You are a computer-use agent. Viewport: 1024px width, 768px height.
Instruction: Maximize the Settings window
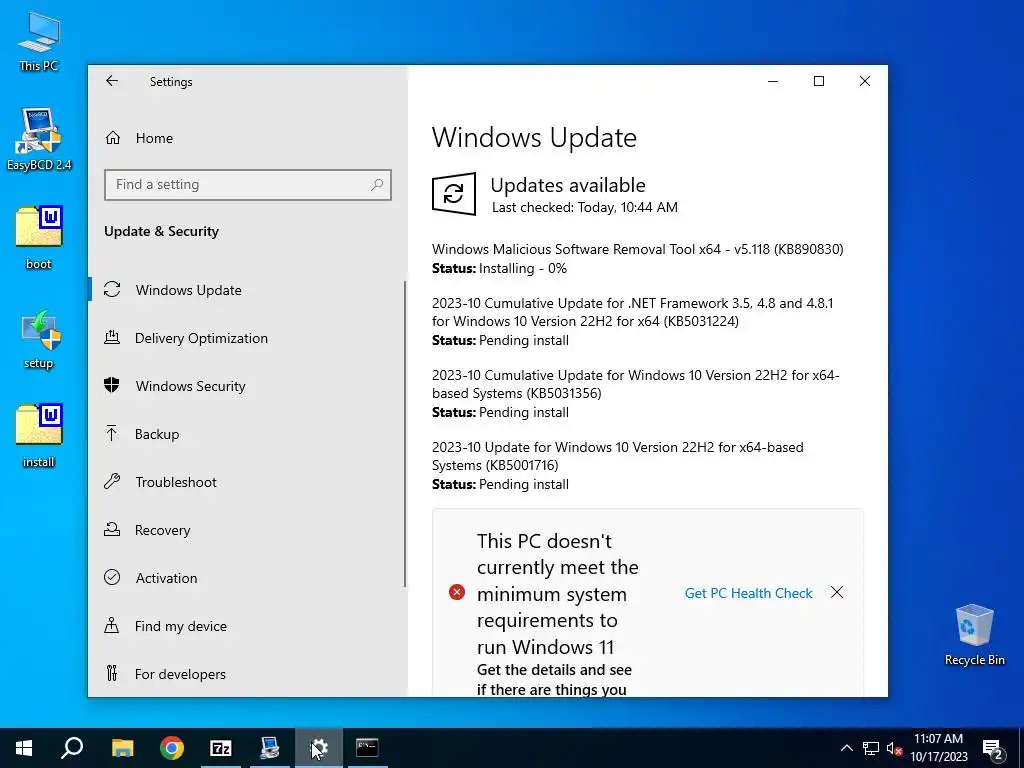tap(818, 81)
